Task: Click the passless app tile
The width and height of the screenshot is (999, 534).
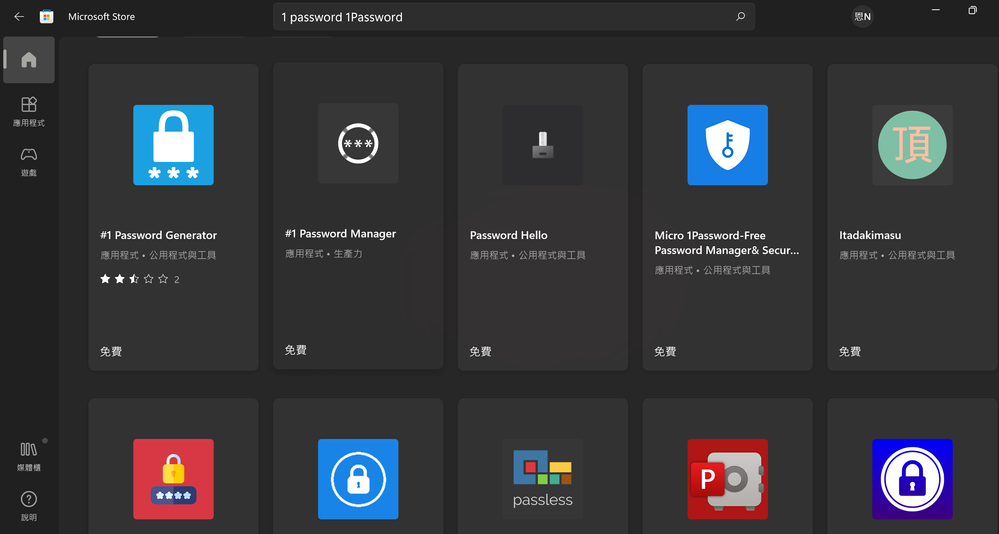Action: 543,479
